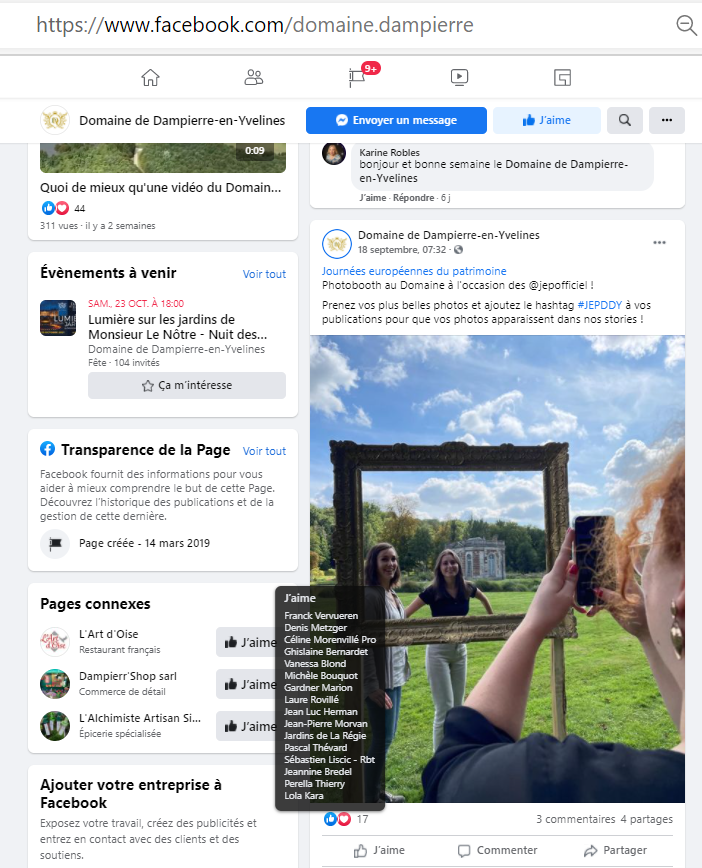
Task: Click Partager under the post
Action: point(615,850)
